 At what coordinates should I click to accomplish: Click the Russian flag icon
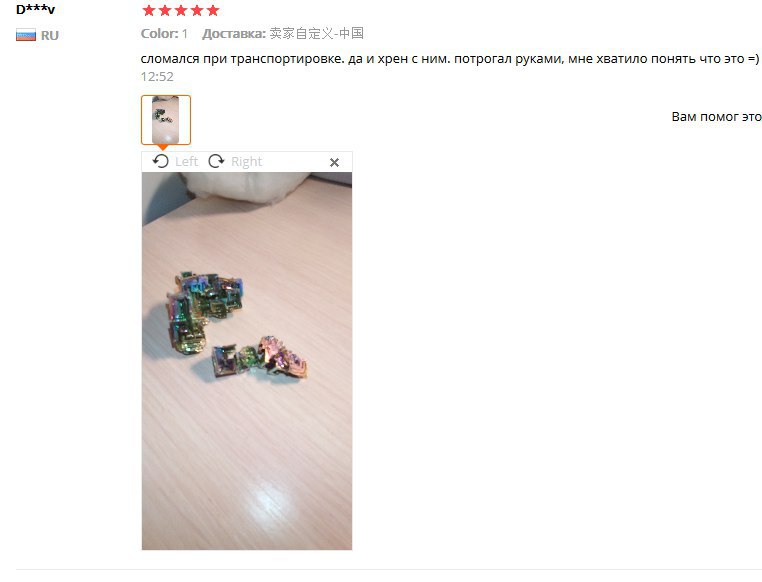[x=26, y=35]
